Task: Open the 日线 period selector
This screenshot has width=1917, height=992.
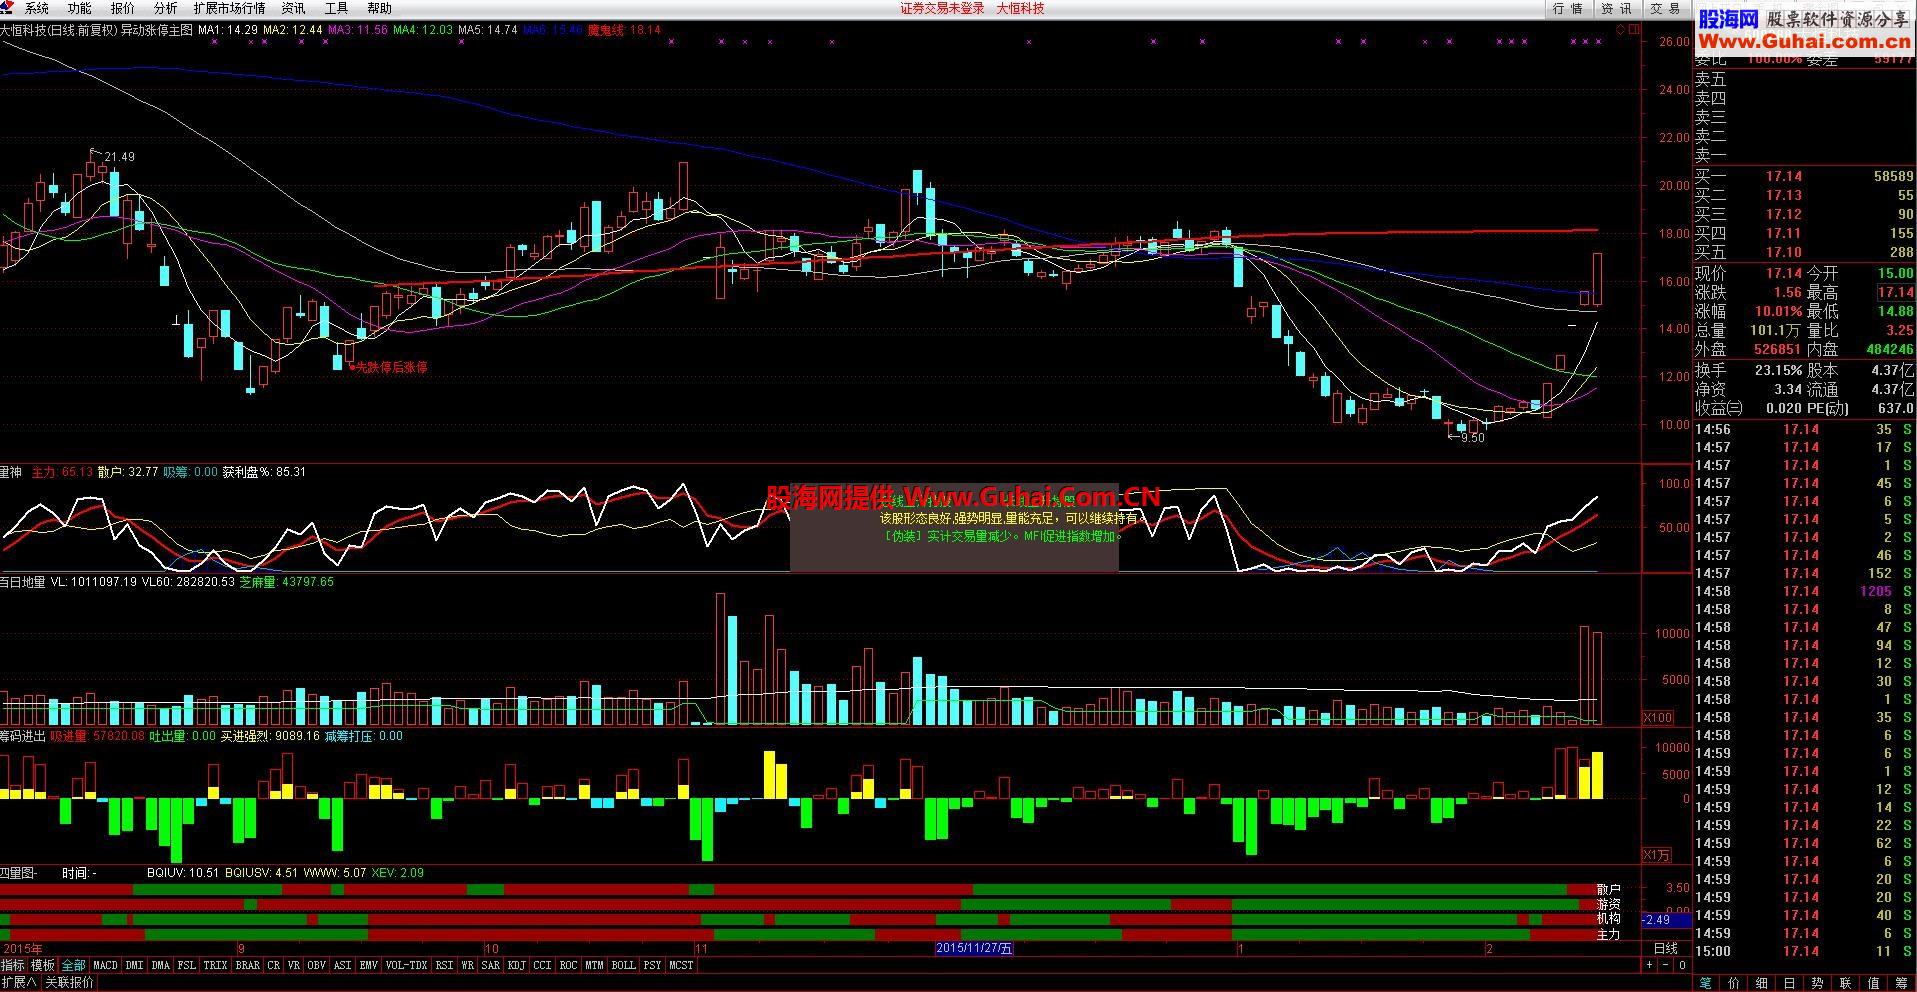Action: (x=1666, y=949)
